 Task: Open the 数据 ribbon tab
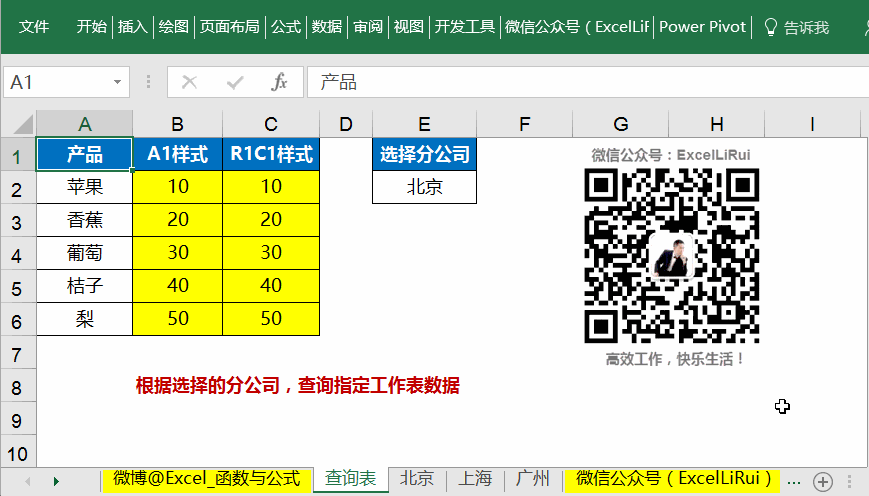pyautogui.click(x=326, y=27)
